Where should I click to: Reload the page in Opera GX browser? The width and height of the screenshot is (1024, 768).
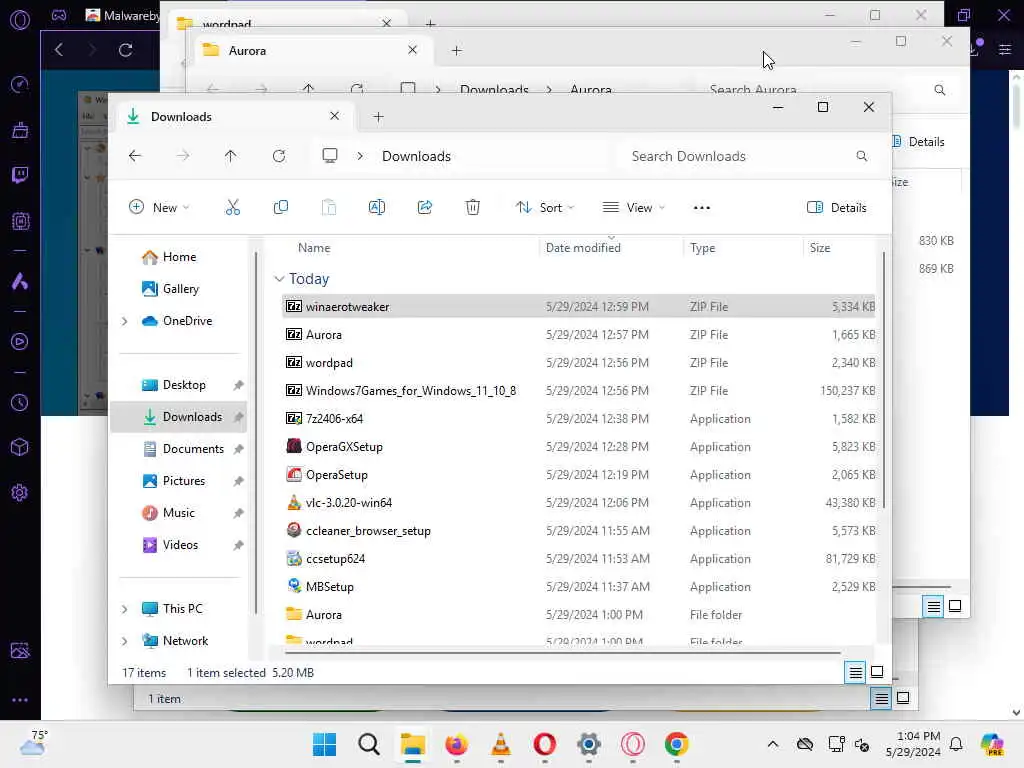point(125,50)
